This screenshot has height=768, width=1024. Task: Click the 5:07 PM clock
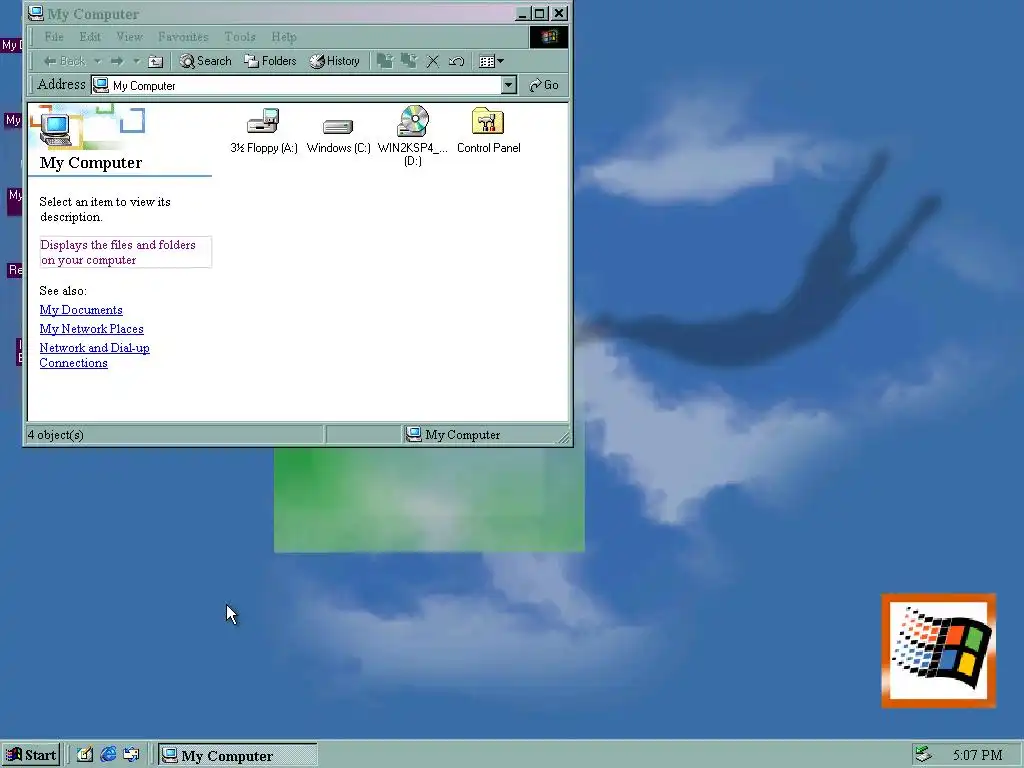pyautogui.click(x=977, y=756)
